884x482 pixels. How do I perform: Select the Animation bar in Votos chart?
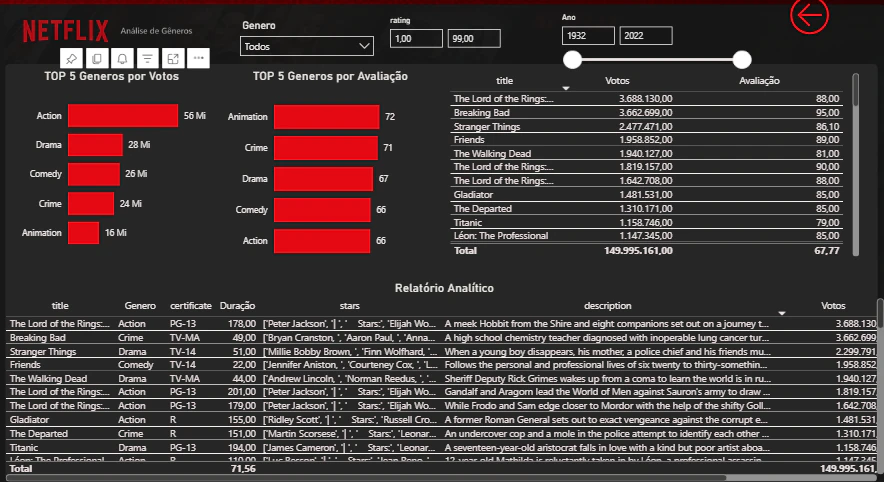click(83, 233)
